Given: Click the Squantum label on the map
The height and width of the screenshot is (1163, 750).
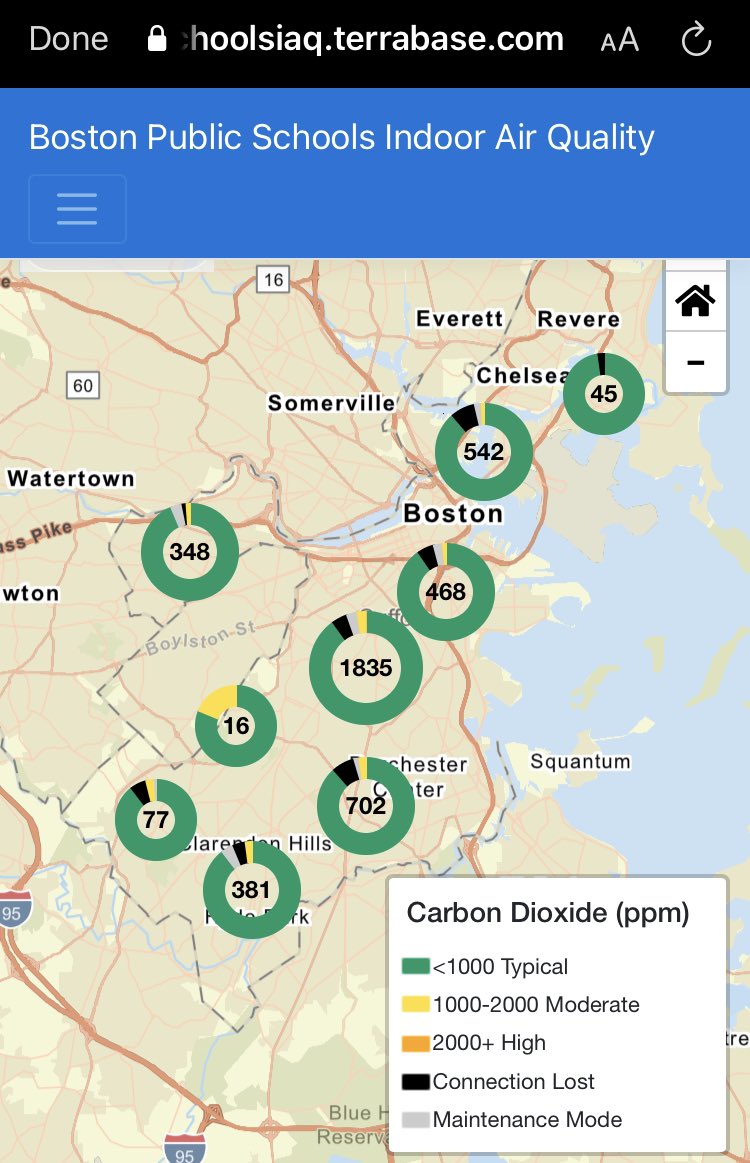Looking at the screenshot, I should 580,762.
